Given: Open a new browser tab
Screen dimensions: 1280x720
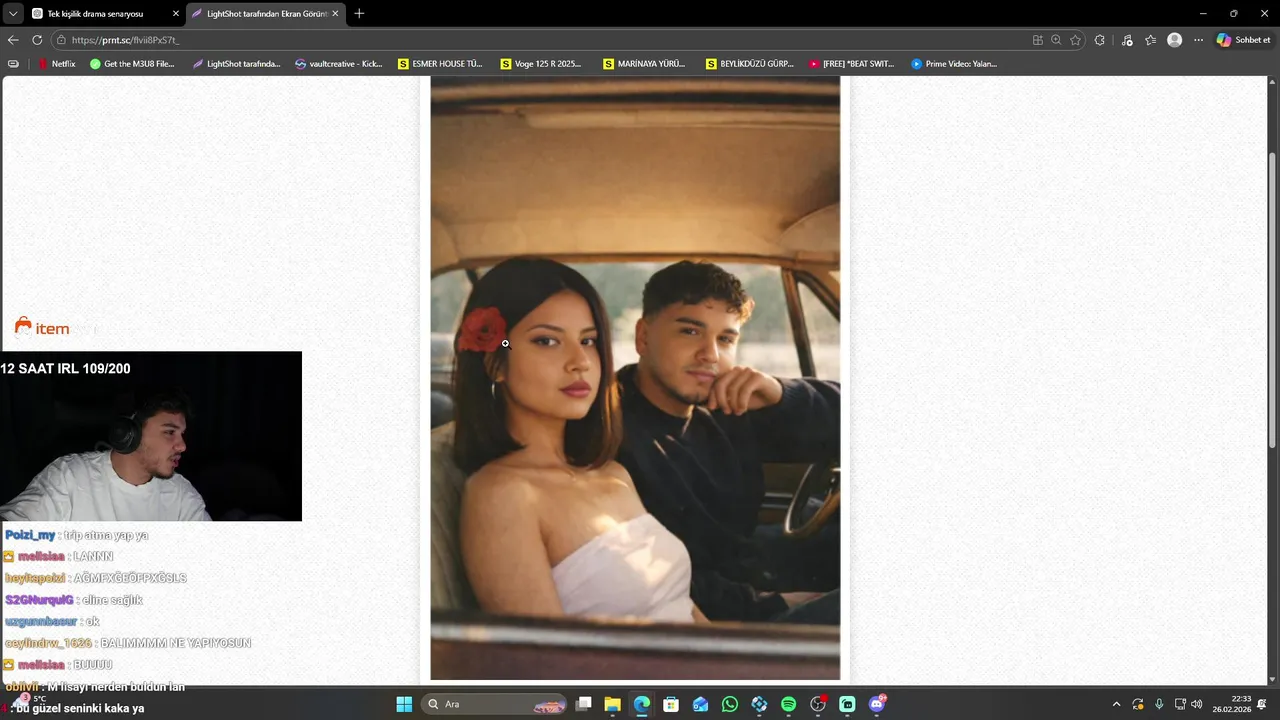Looking at the screenshot, I should pyautogui.click(x=359, y=14).
